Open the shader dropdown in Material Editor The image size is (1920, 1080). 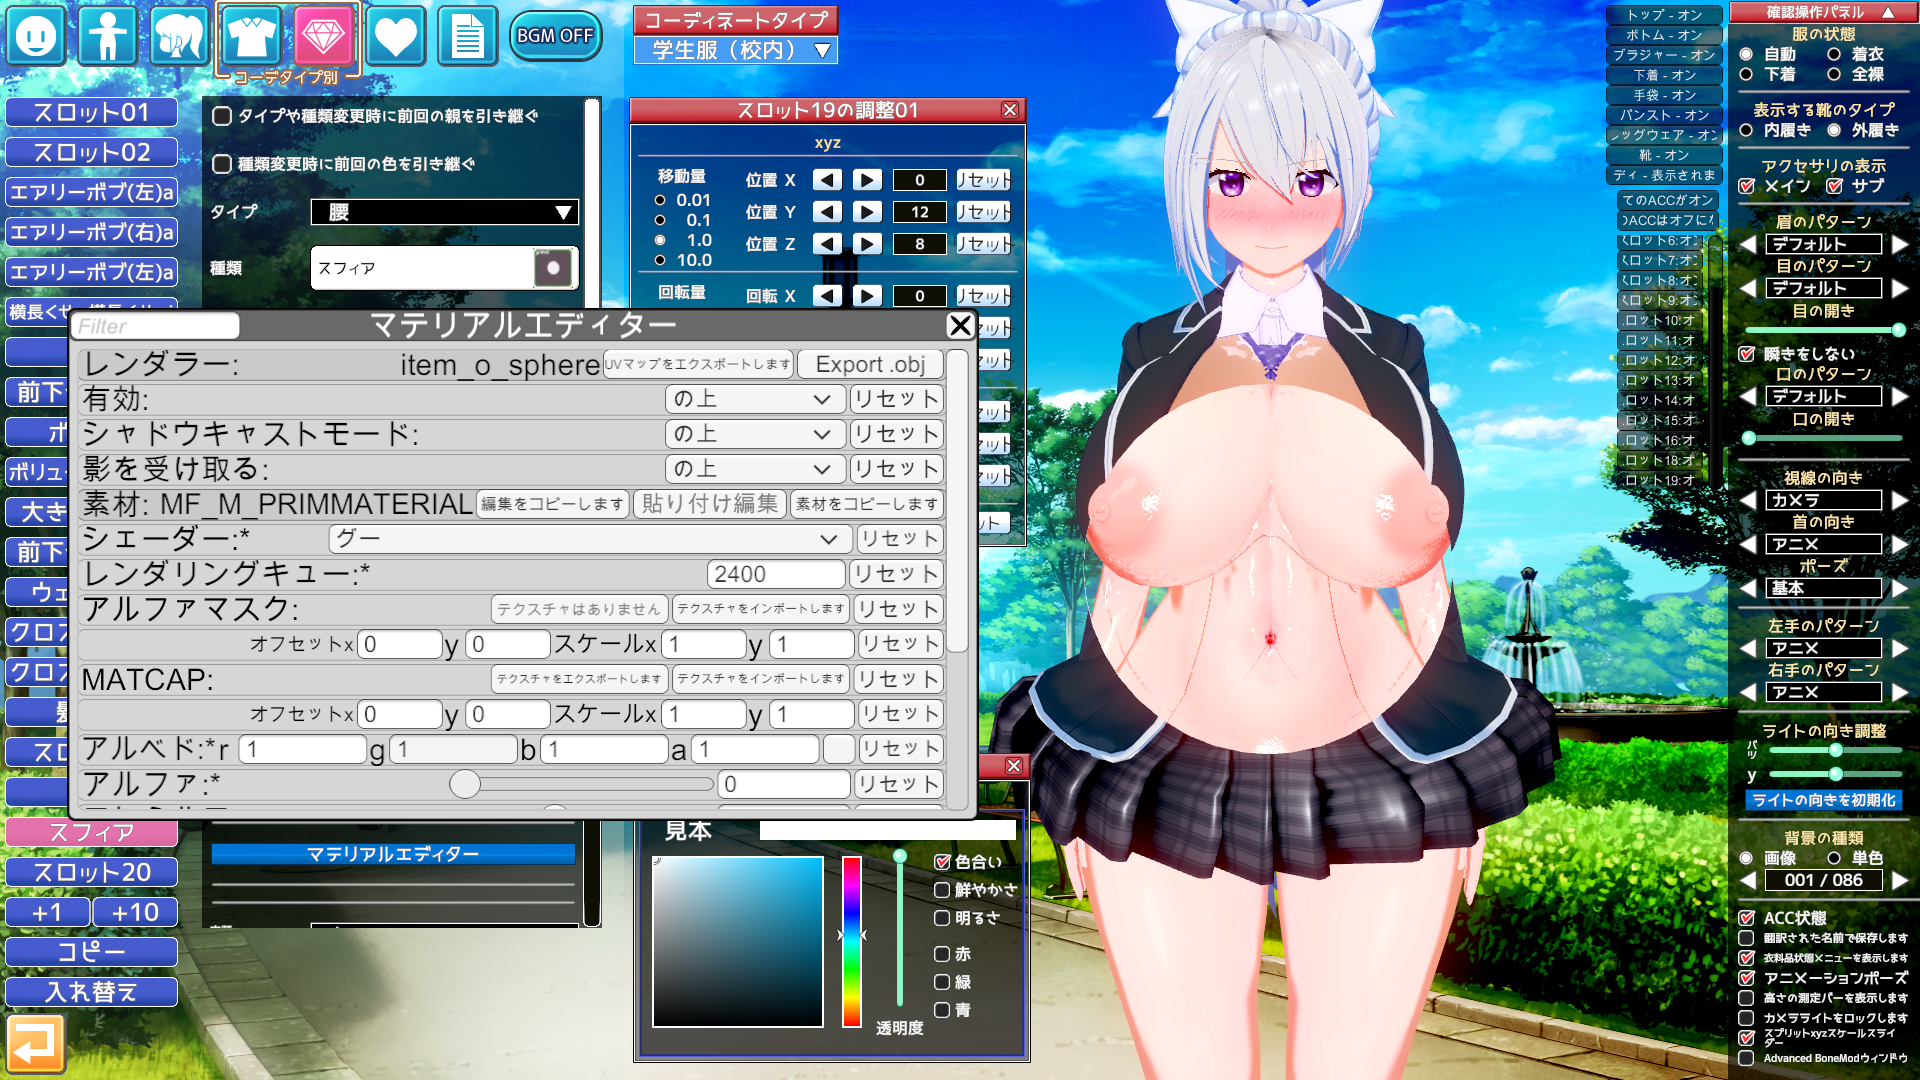coord(589,539)
